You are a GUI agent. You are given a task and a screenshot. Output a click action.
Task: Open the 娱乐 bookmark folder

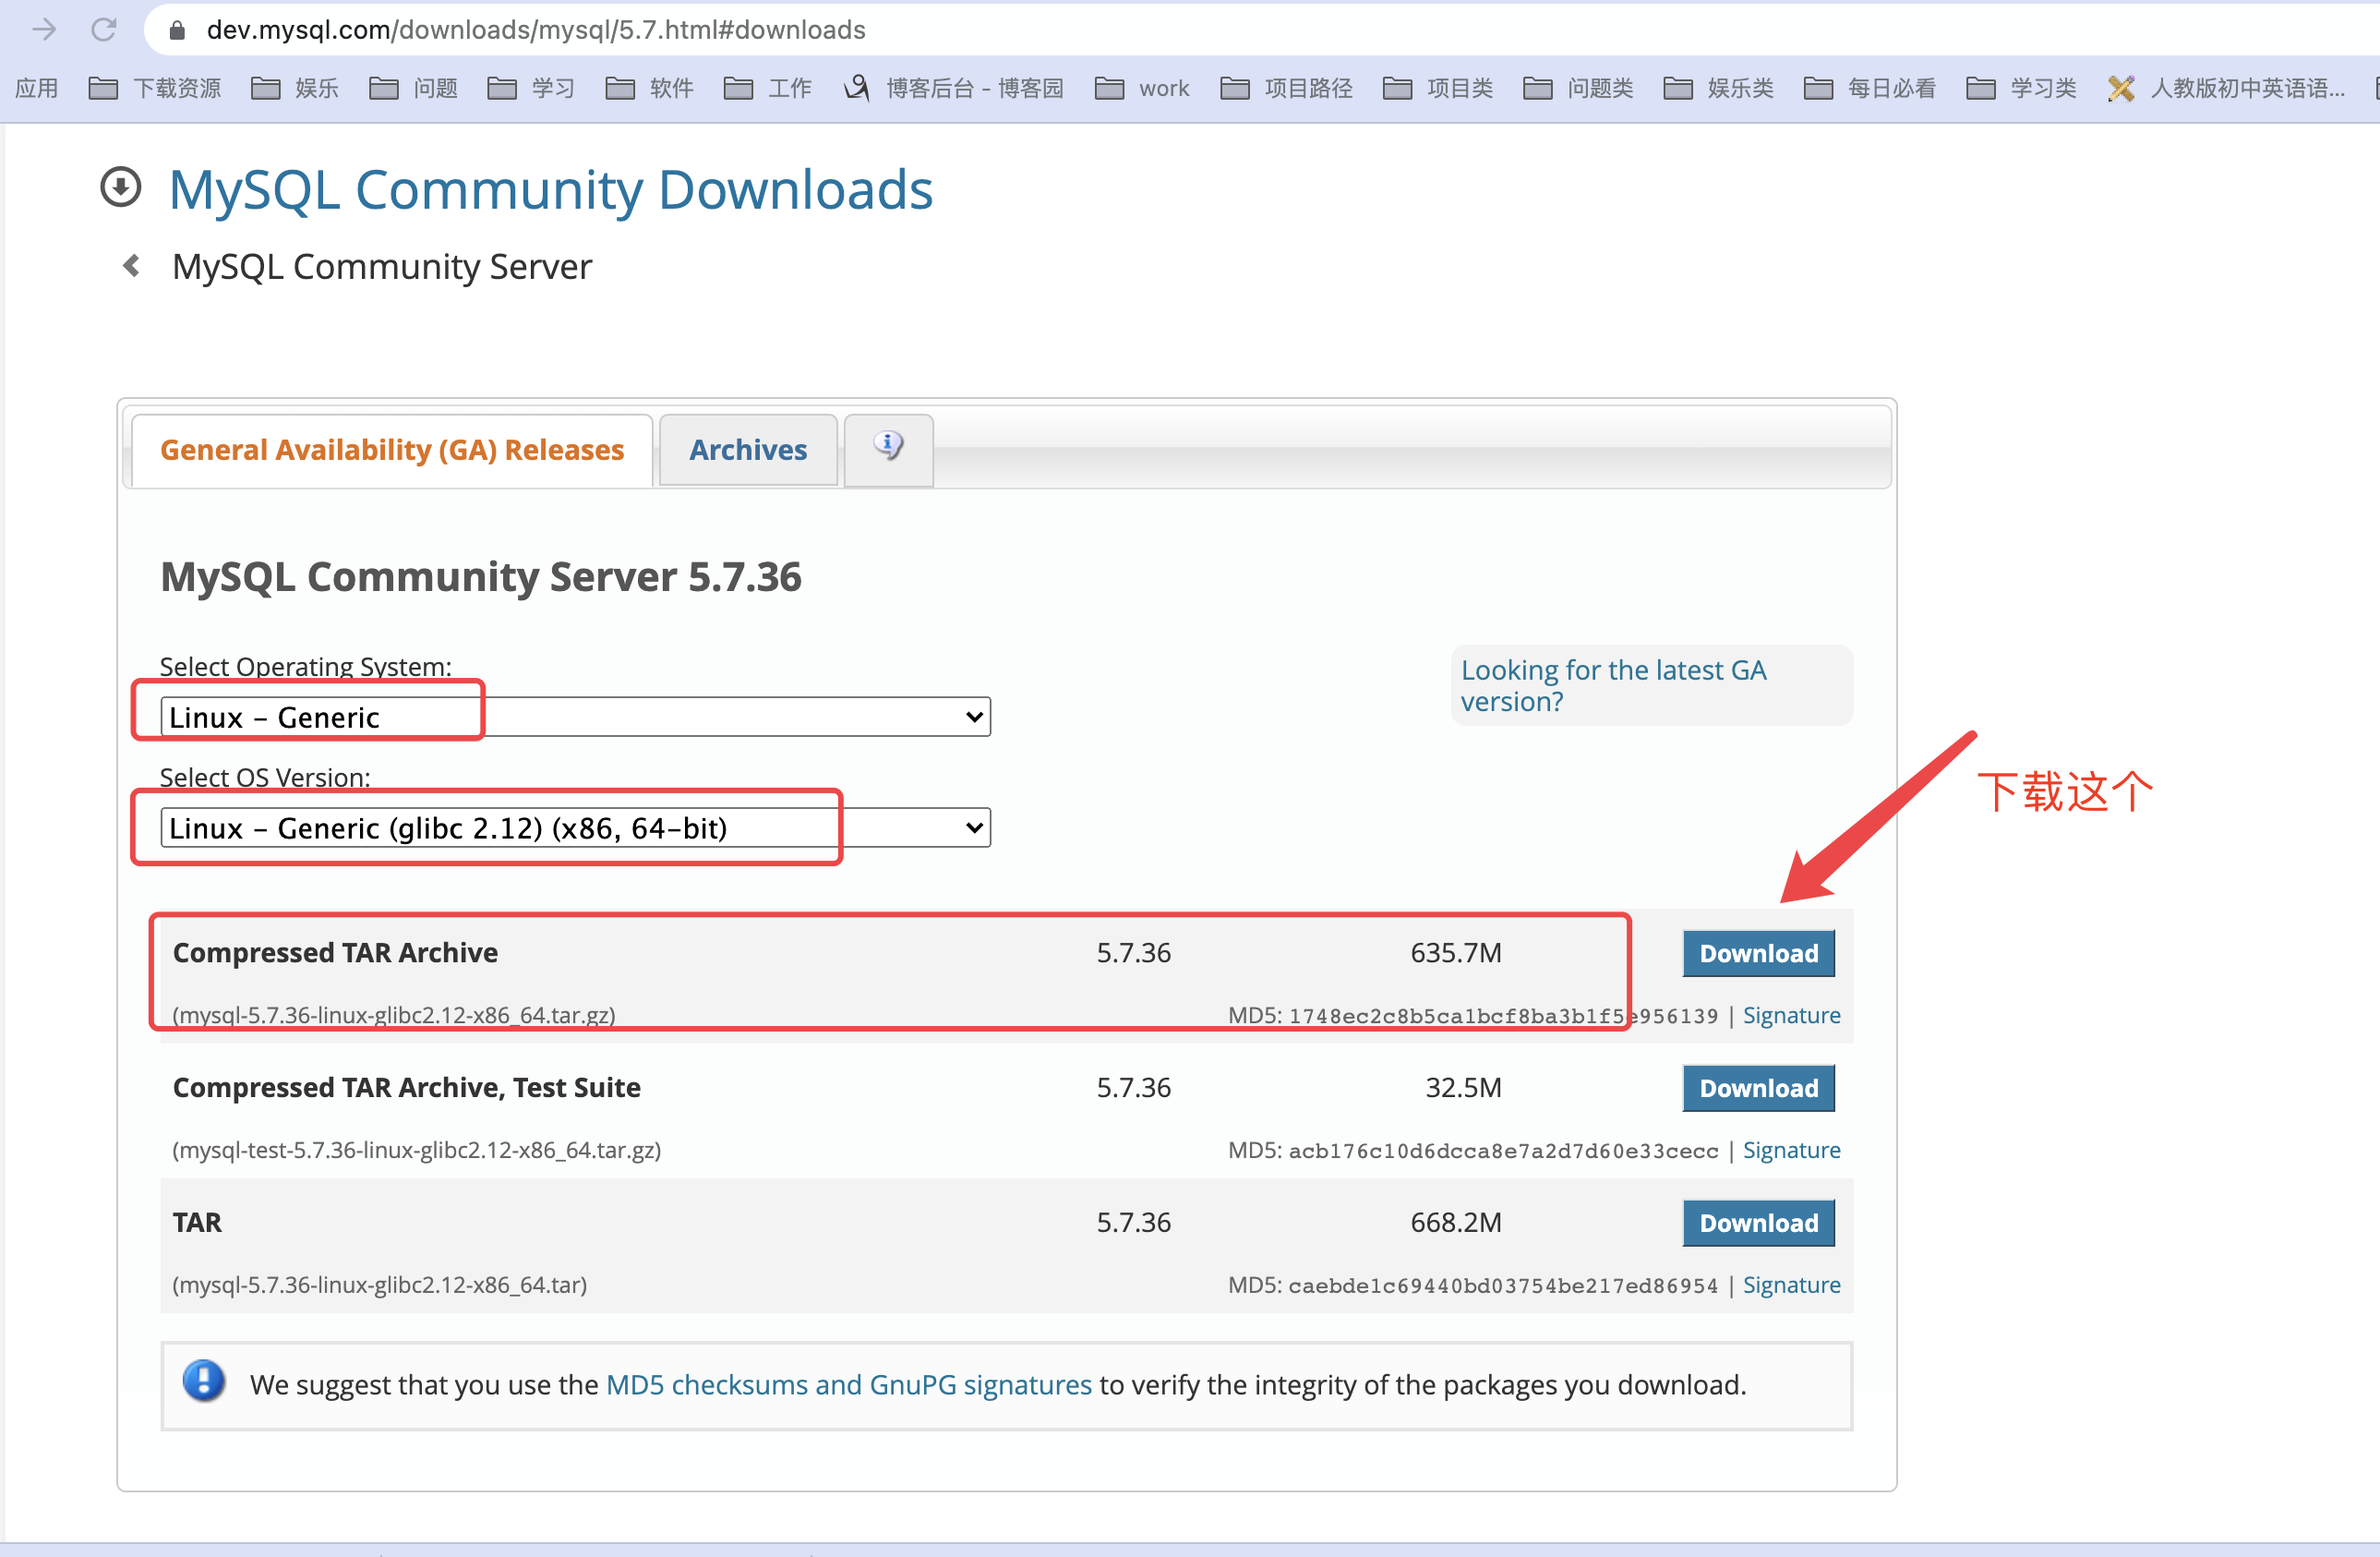(295, 88)
